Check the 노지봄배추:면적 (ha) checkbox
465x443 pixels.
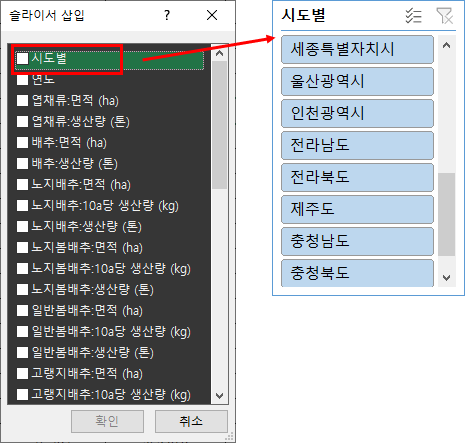(22, 248)
